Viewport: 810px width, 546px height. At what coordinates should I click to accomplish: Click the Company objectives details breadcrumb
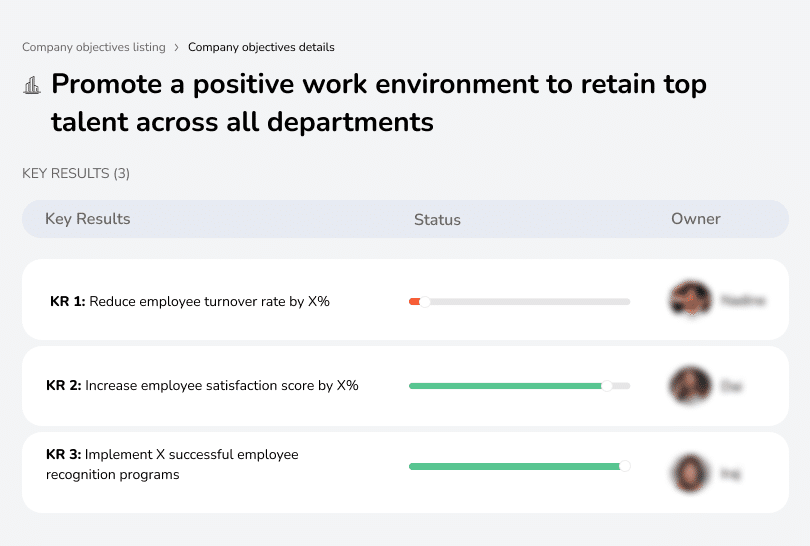261,47
